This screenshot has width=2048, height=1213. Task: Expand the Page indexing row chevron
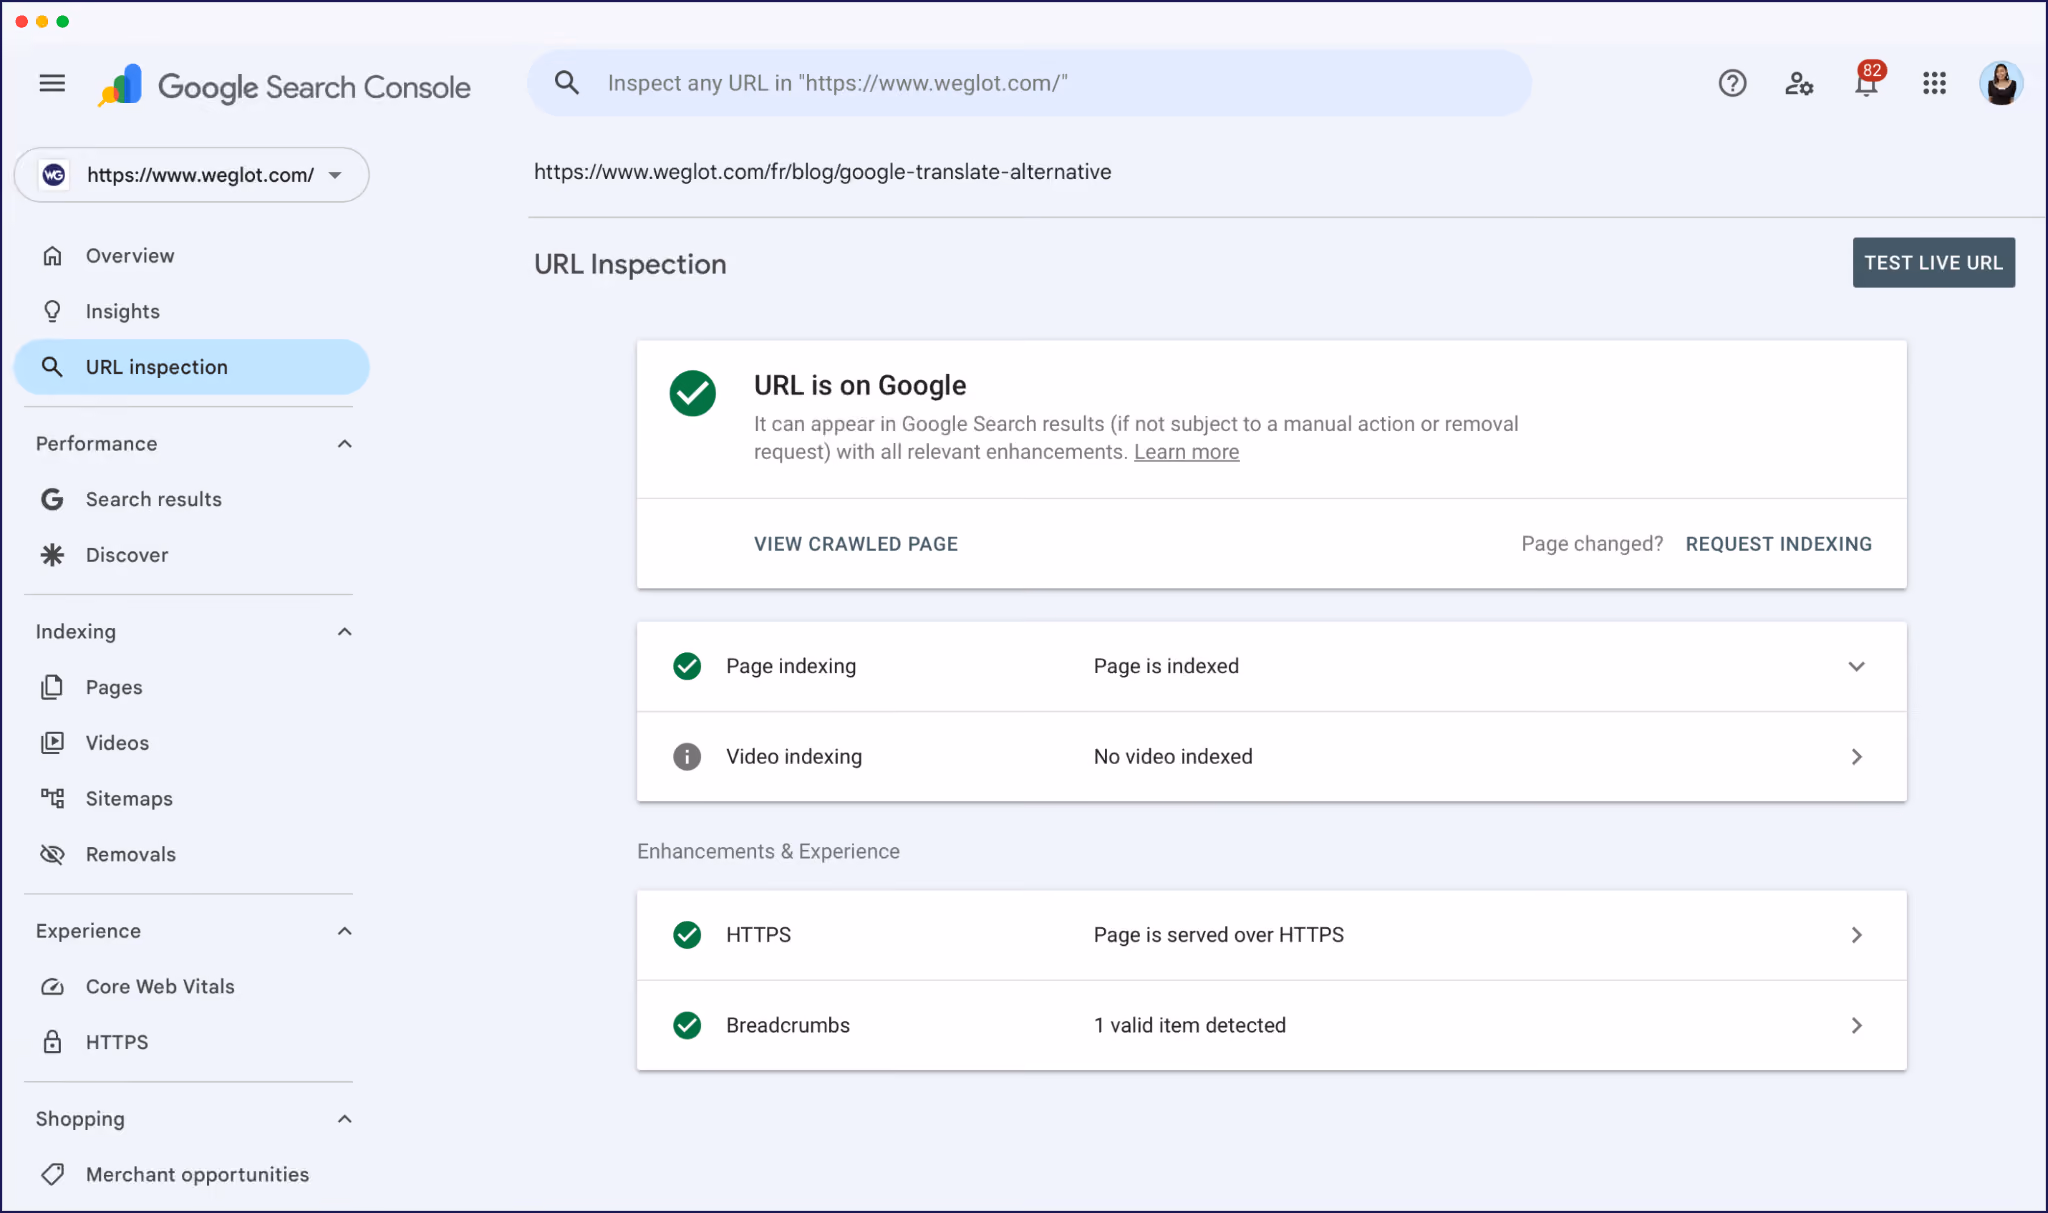[1856, 666]
